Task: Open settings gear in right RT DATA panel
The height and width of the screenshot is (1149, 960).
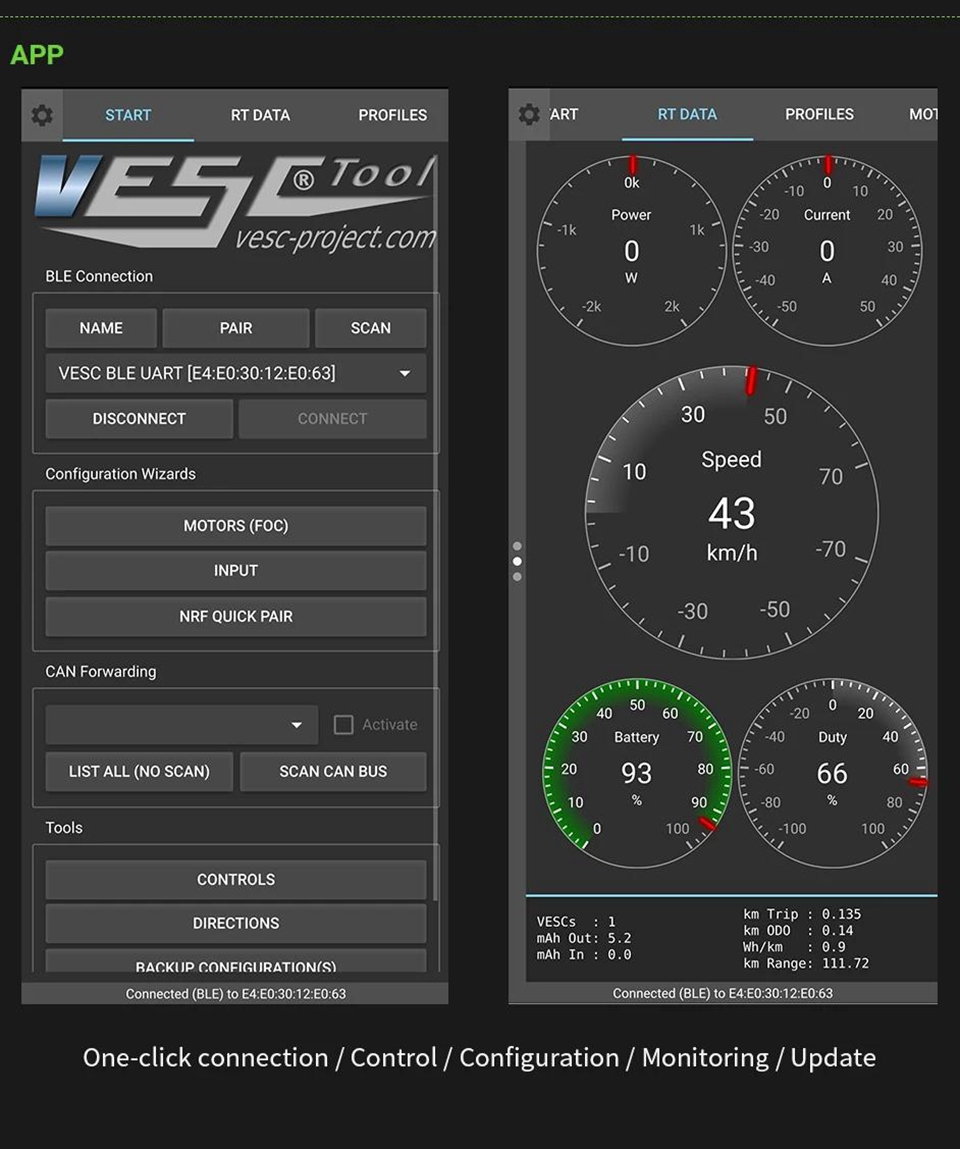Action: click(x=529, y=115)
